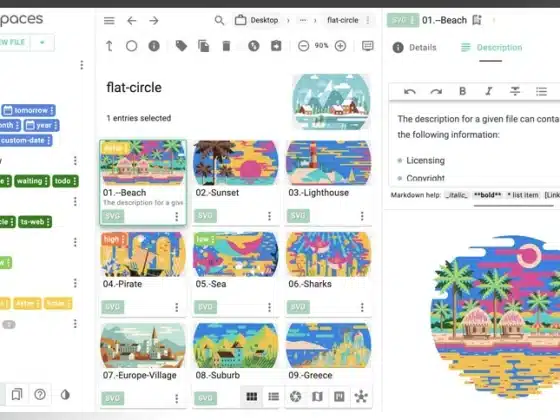Image resolution: width=560 pixels, height=420 pixels.
Task: Open the gallery perspective with the shutter icon
Action: (x=295, y=396)
